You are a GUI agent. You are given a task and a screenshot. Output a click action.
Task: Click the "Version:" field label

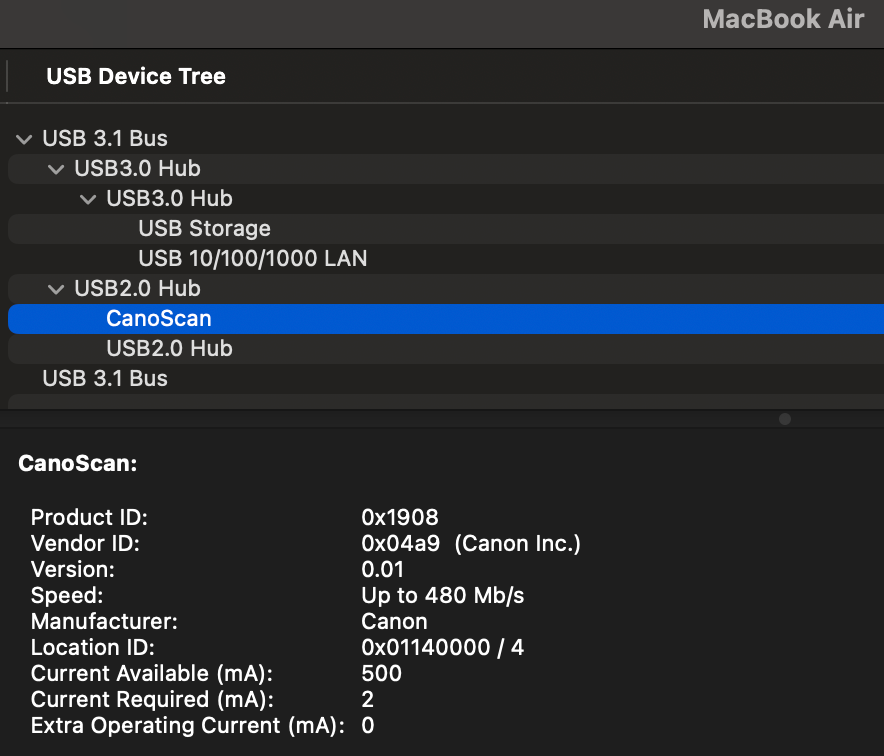[x=73, y=569]
